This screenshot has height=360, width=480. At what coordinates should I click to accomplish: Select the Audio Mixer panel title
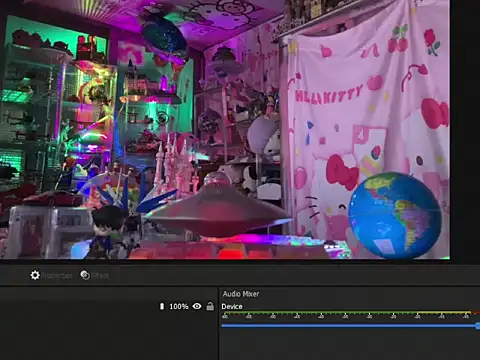(x=241, y=294)
